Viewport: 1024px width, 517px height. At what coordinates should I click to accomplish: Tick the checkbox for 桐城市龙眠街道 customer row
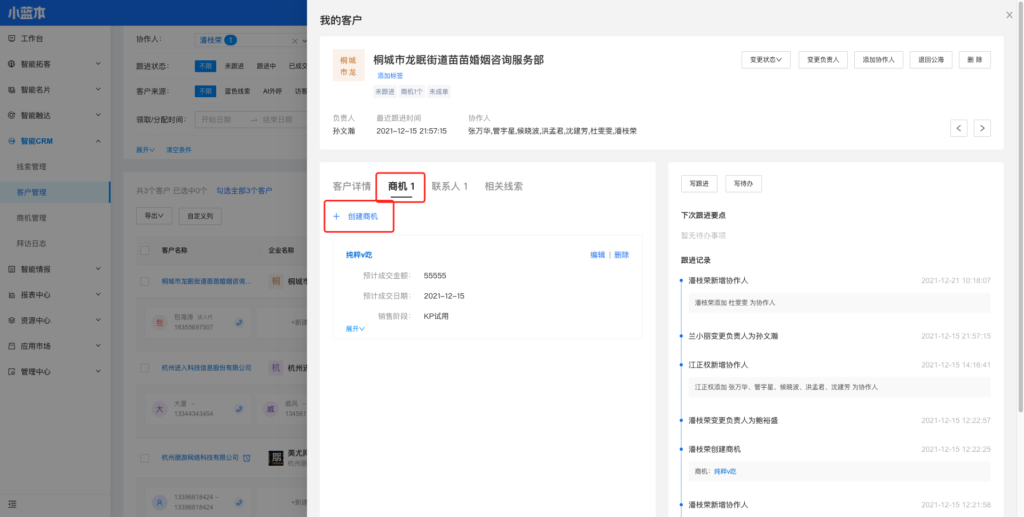144,282
